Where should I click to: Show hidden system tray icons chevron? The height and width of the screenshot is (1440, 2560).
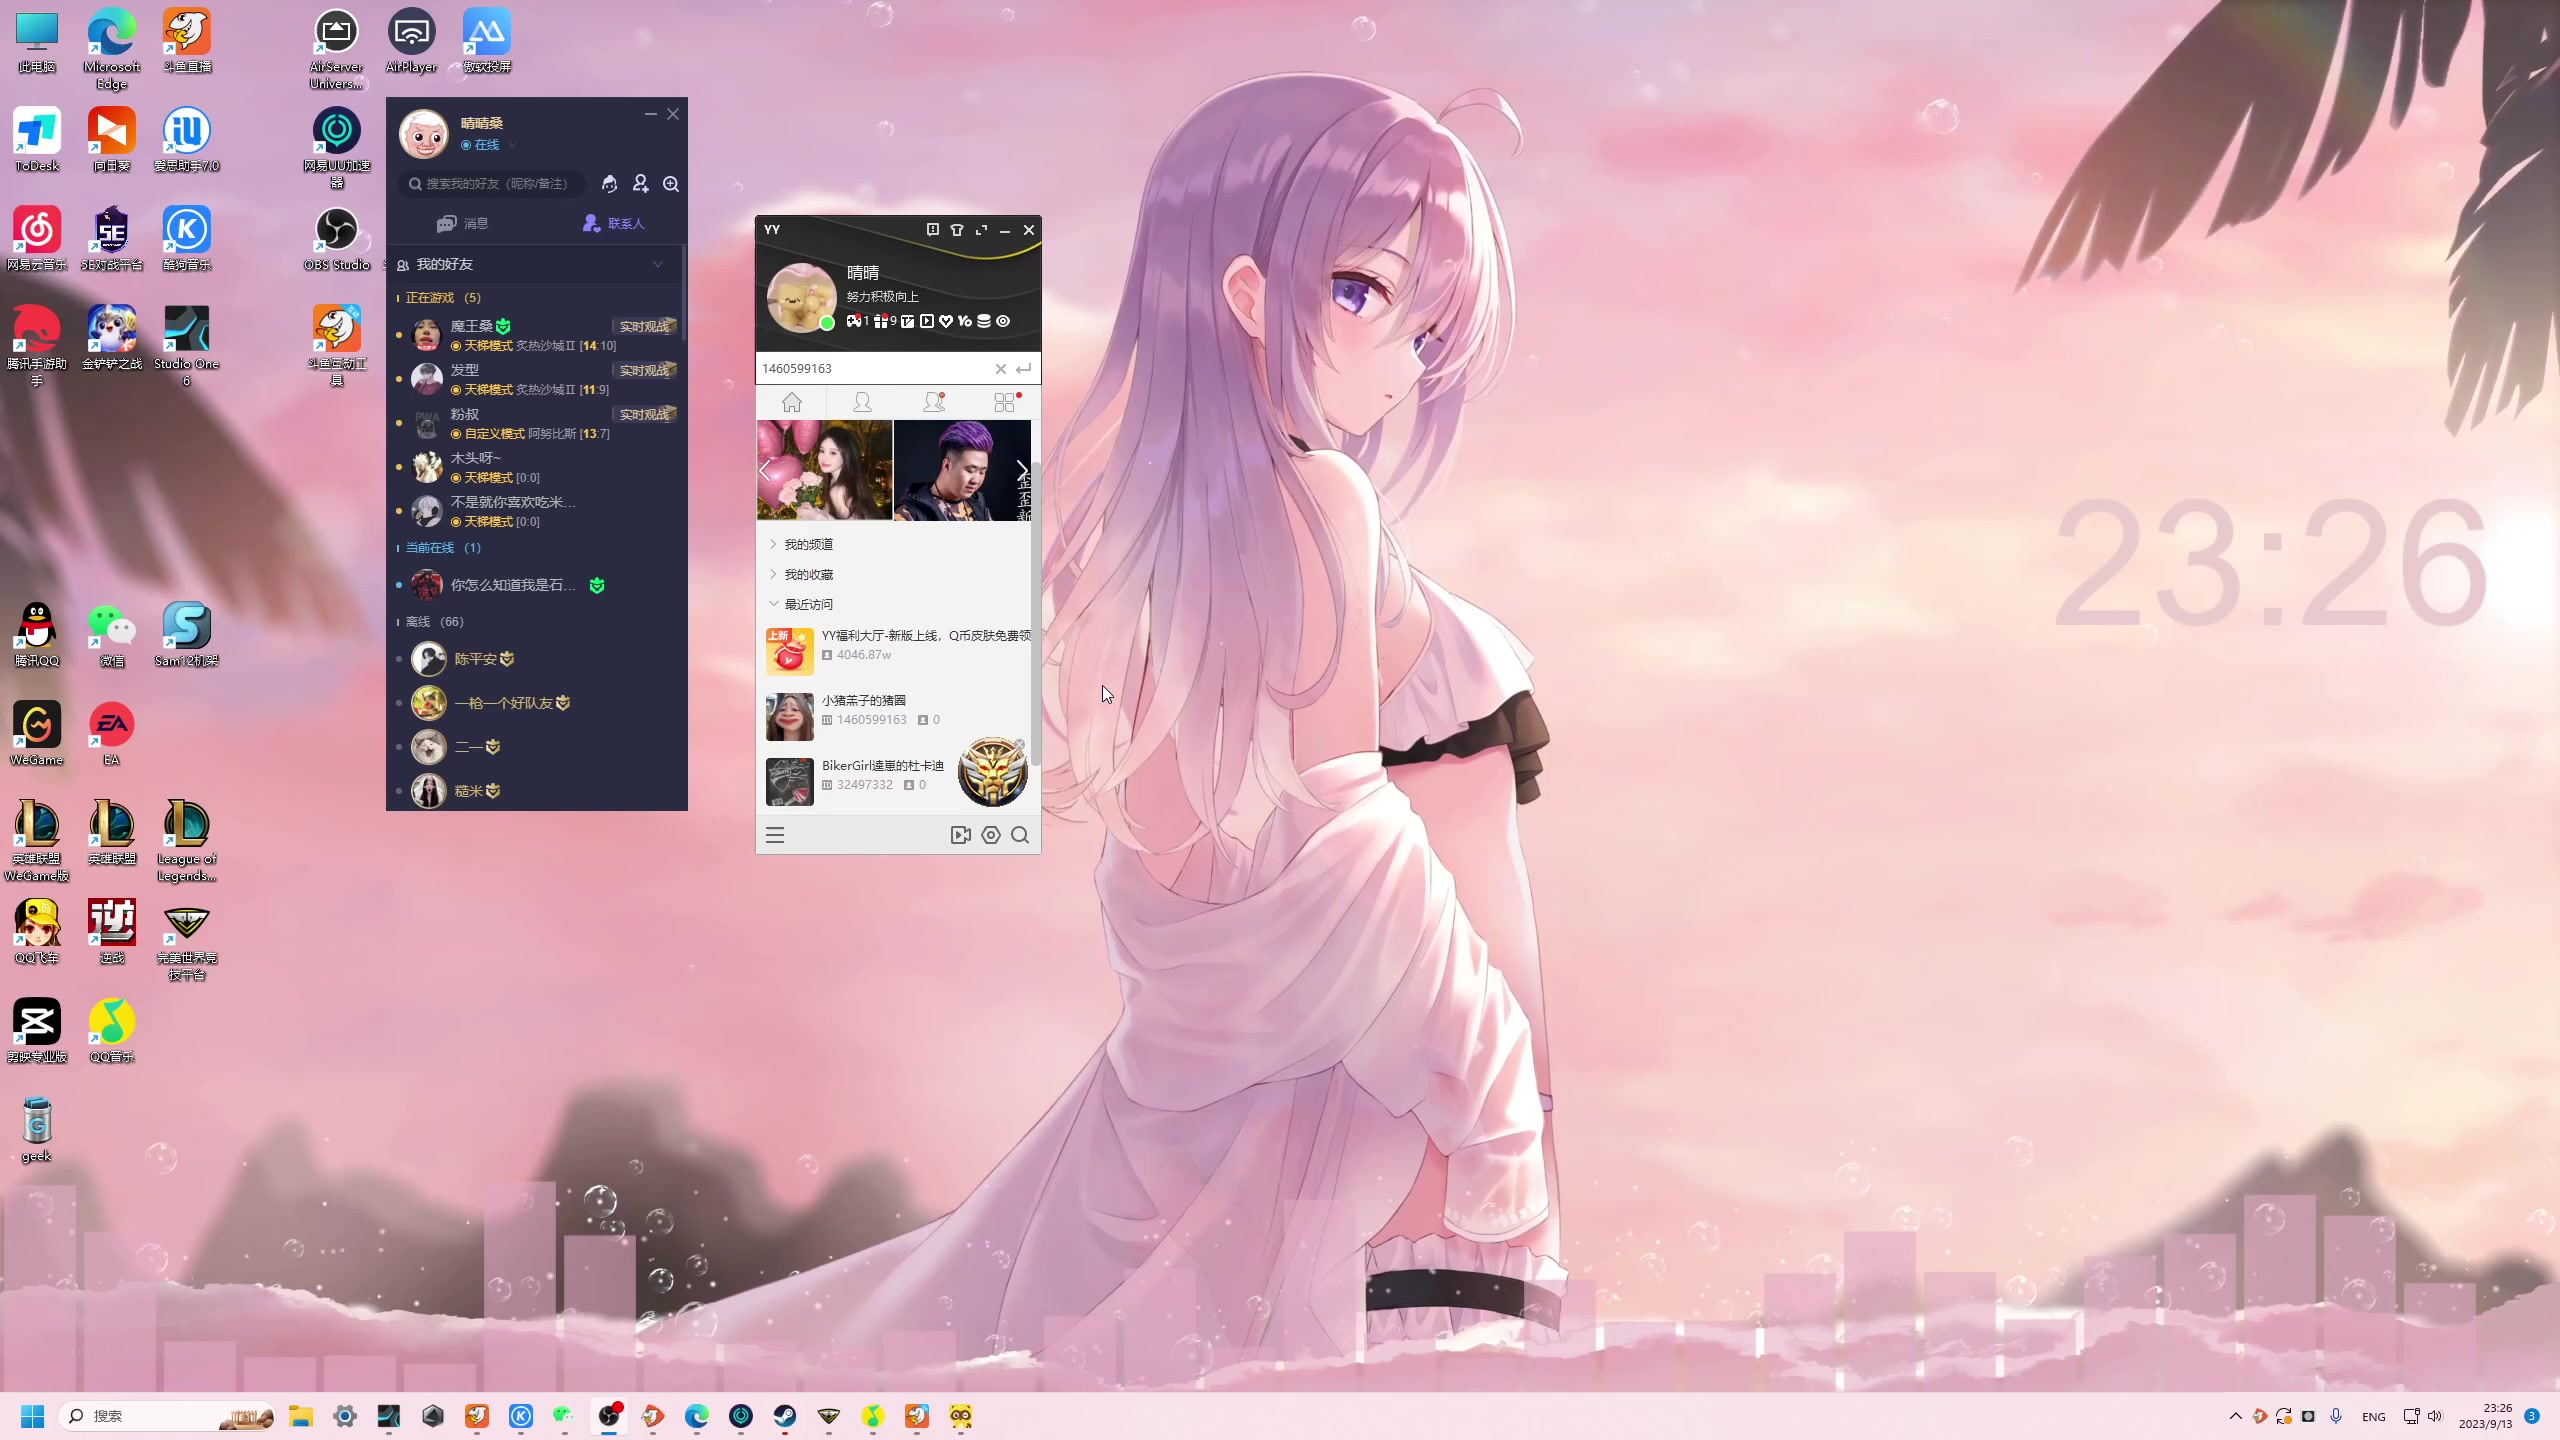point(2235,1416)
